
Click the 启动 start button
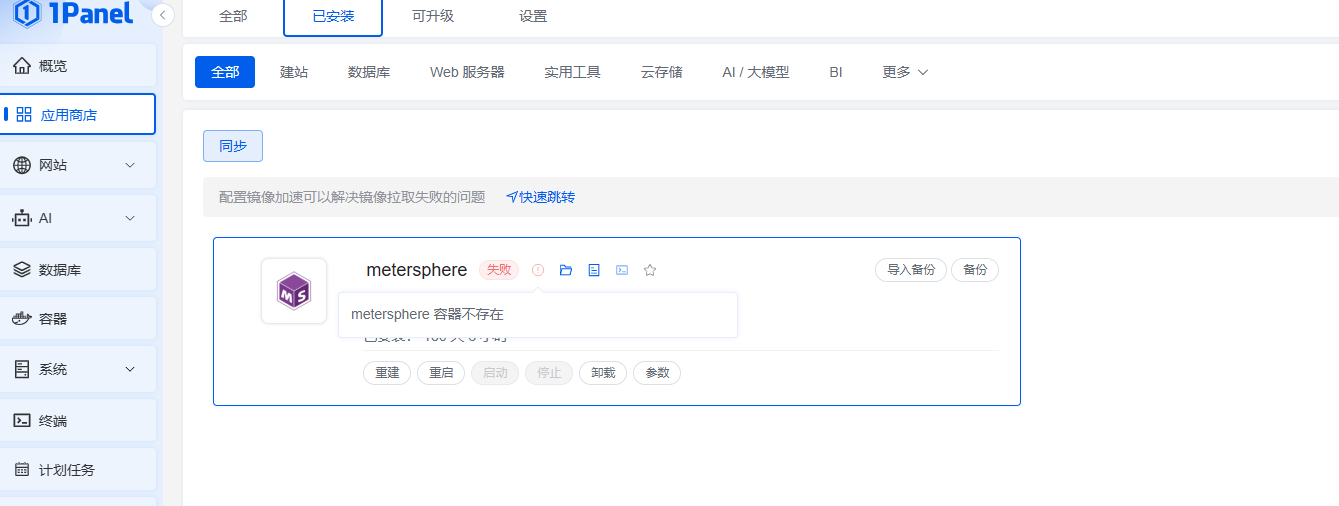[495, 373]
